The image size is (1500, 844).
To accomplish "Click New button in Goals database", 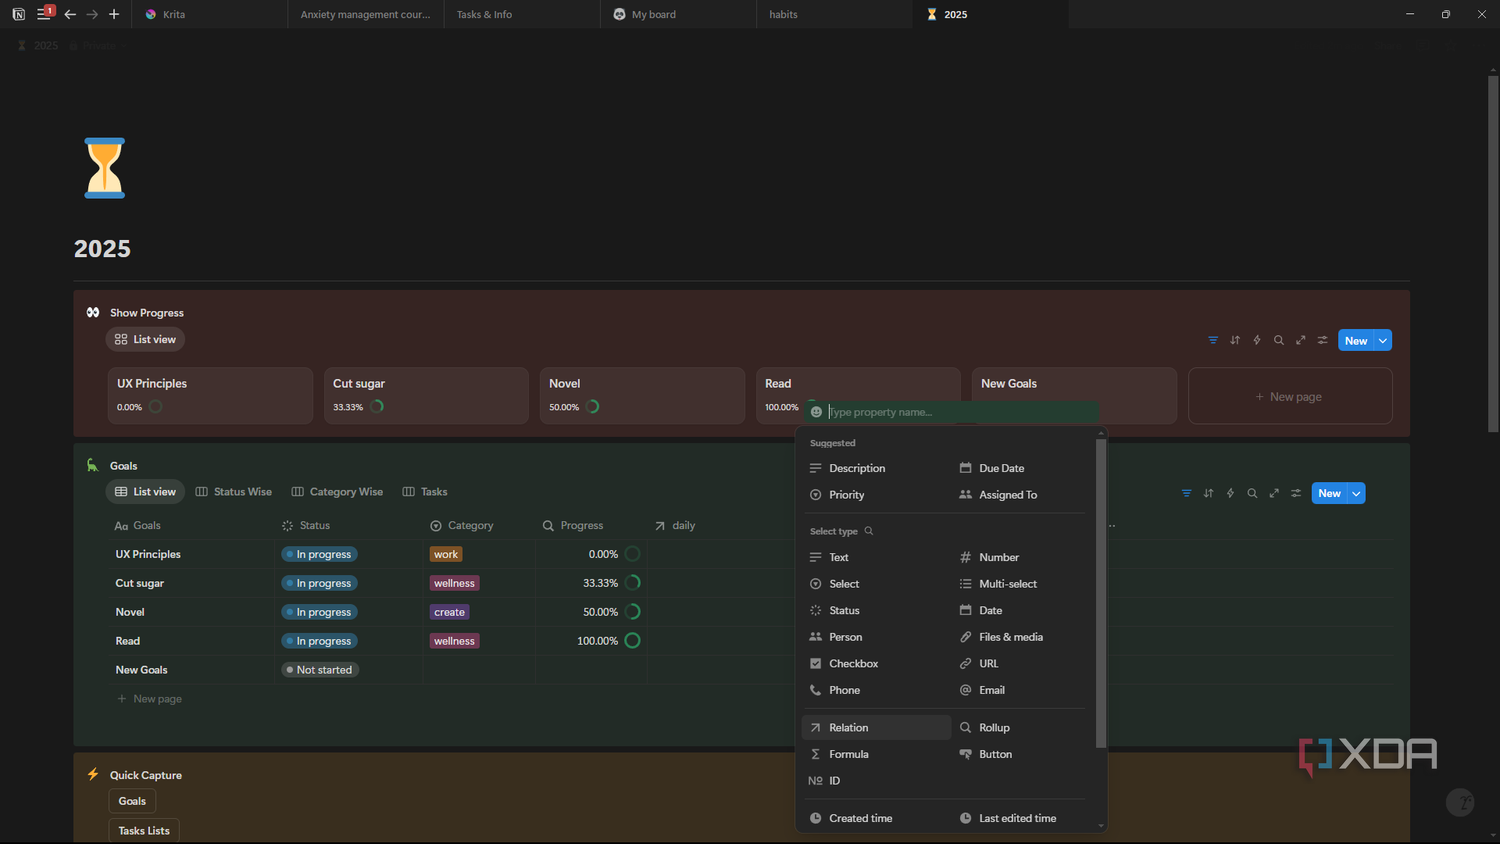I will coord(1329,493).
